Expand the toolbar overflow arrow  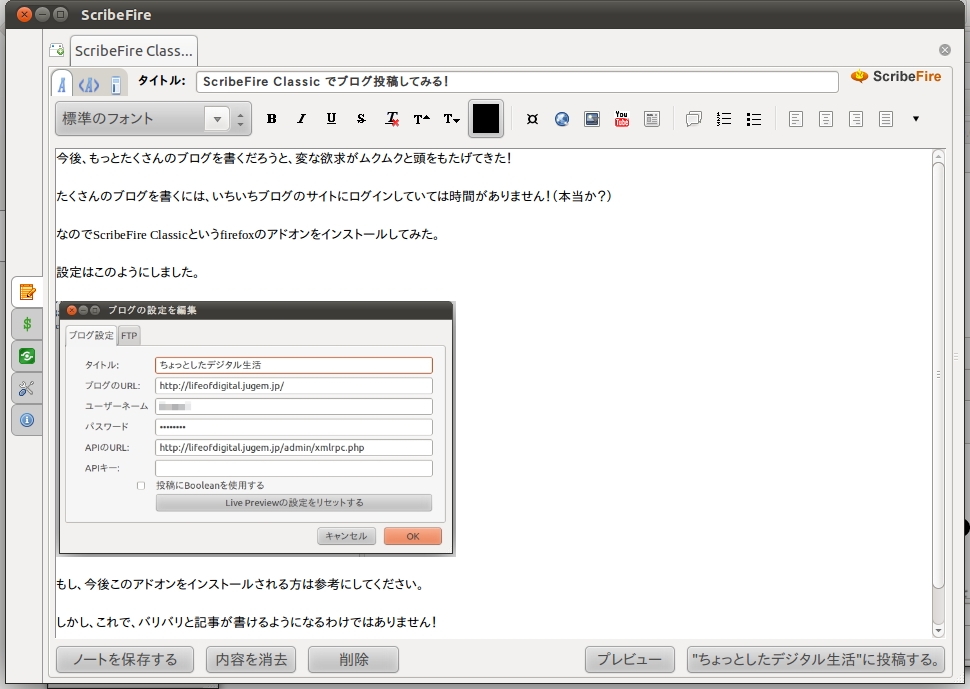(x=916, y=119)
